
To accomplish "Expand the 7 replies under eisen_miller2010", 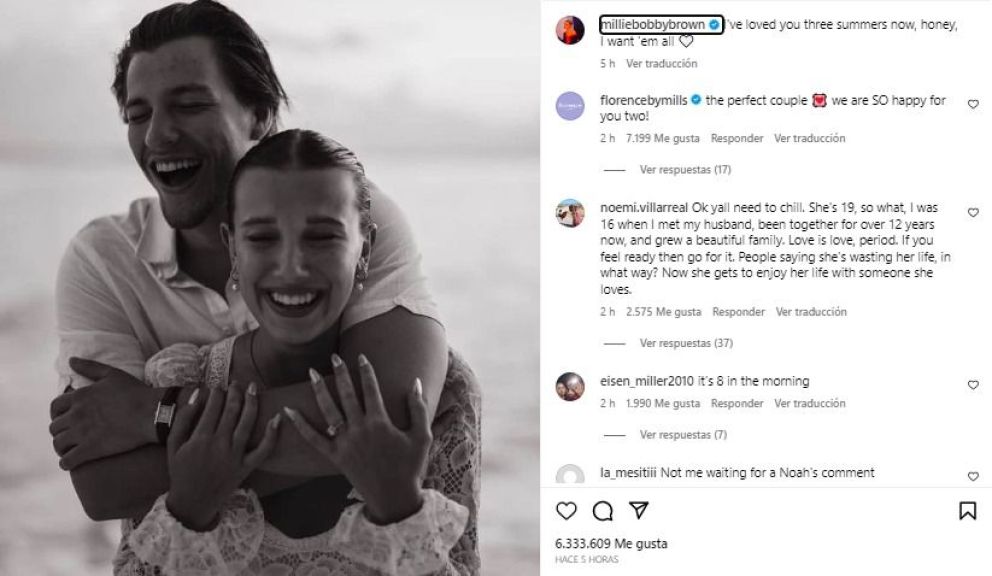I will (683, 435).
